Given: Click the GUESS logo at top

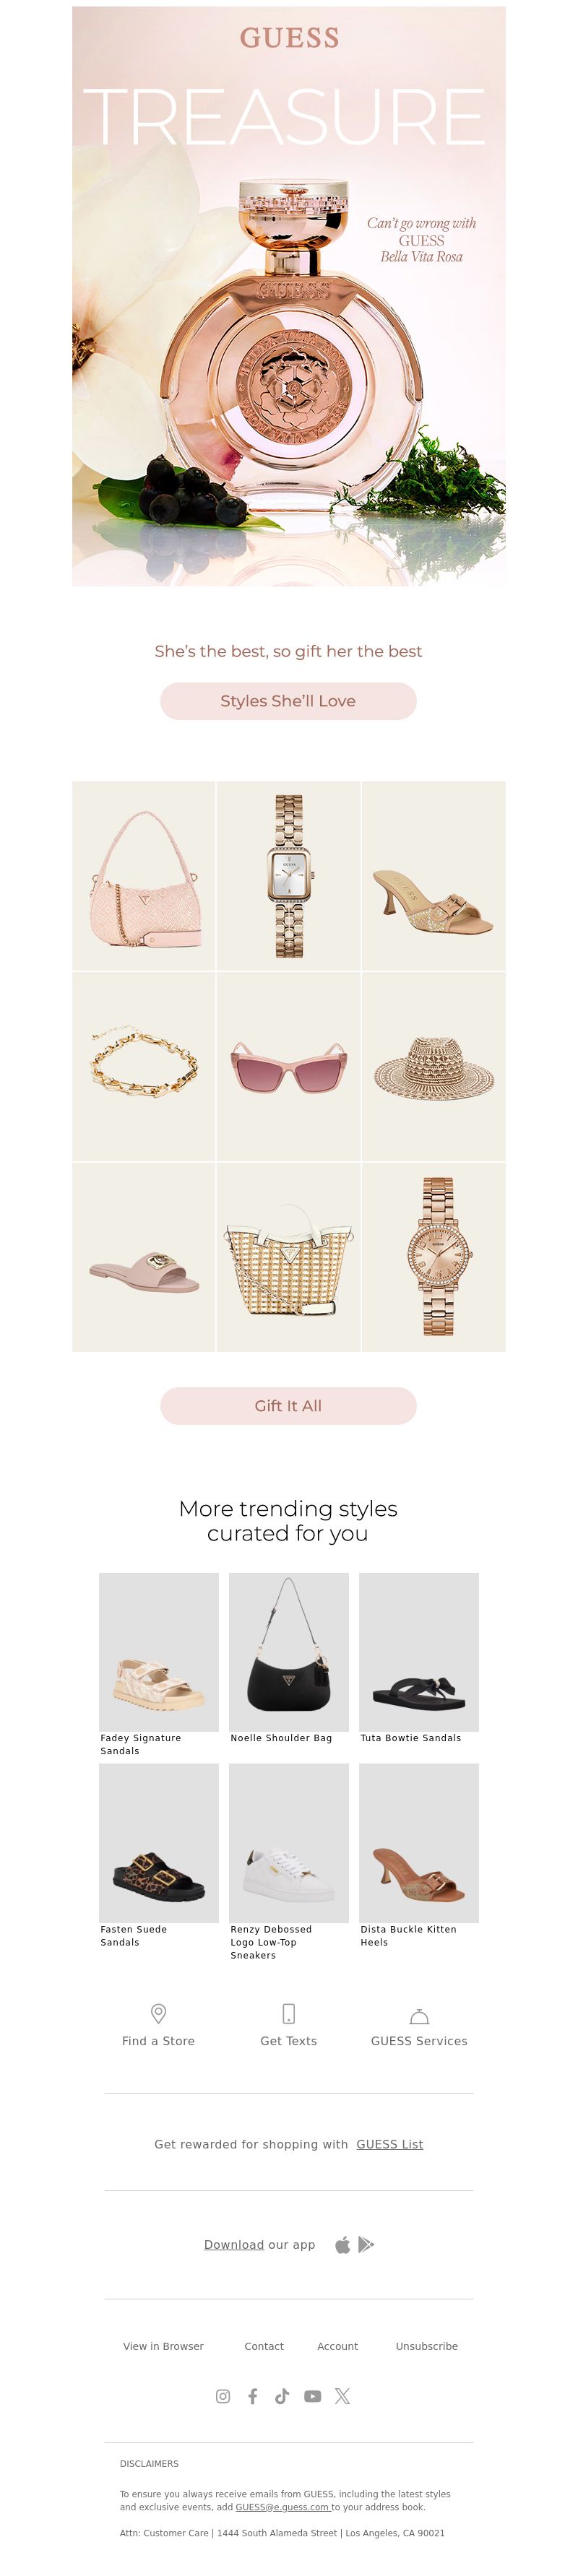Looking at the screenshot, I should [x=289, y=38].
